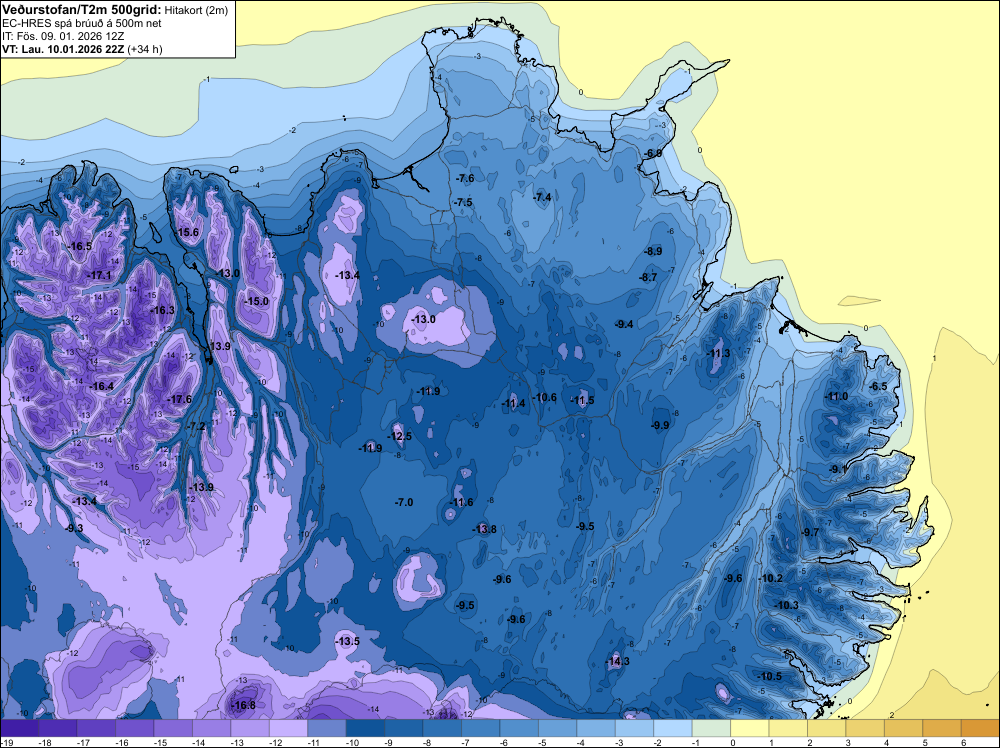
Task: Select the -11.4 temperature label
Action: coord(513,403)
